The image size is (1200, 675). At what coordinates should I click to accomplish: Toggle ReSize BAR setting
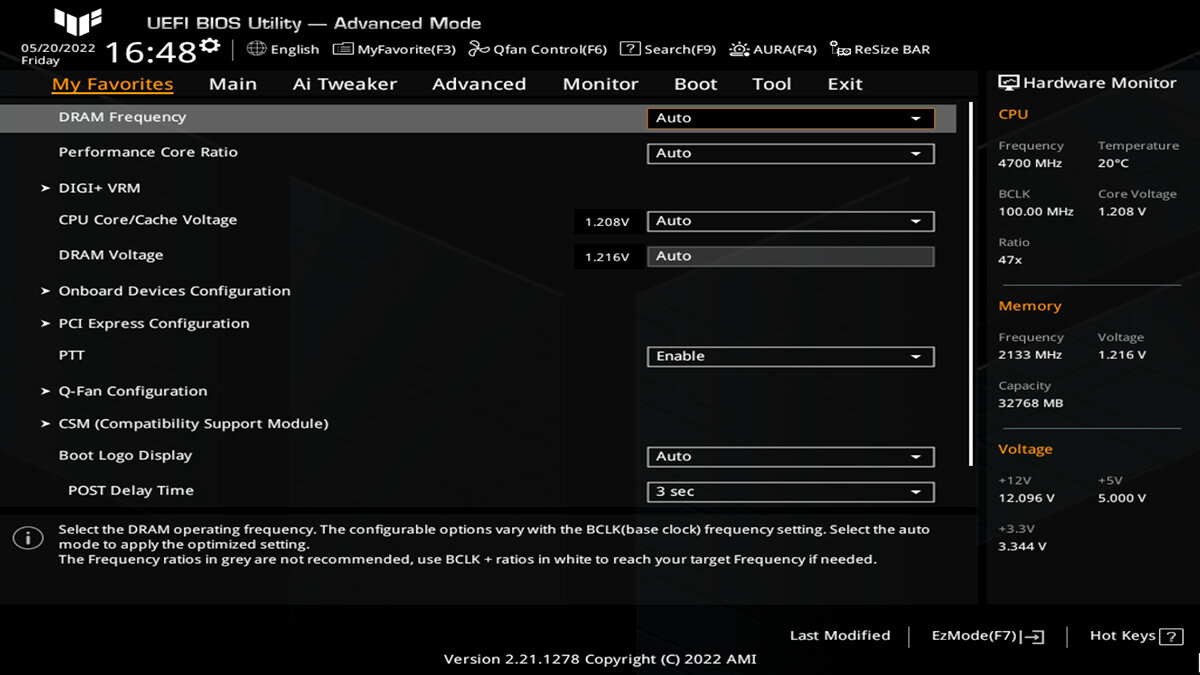click(880, 49)
